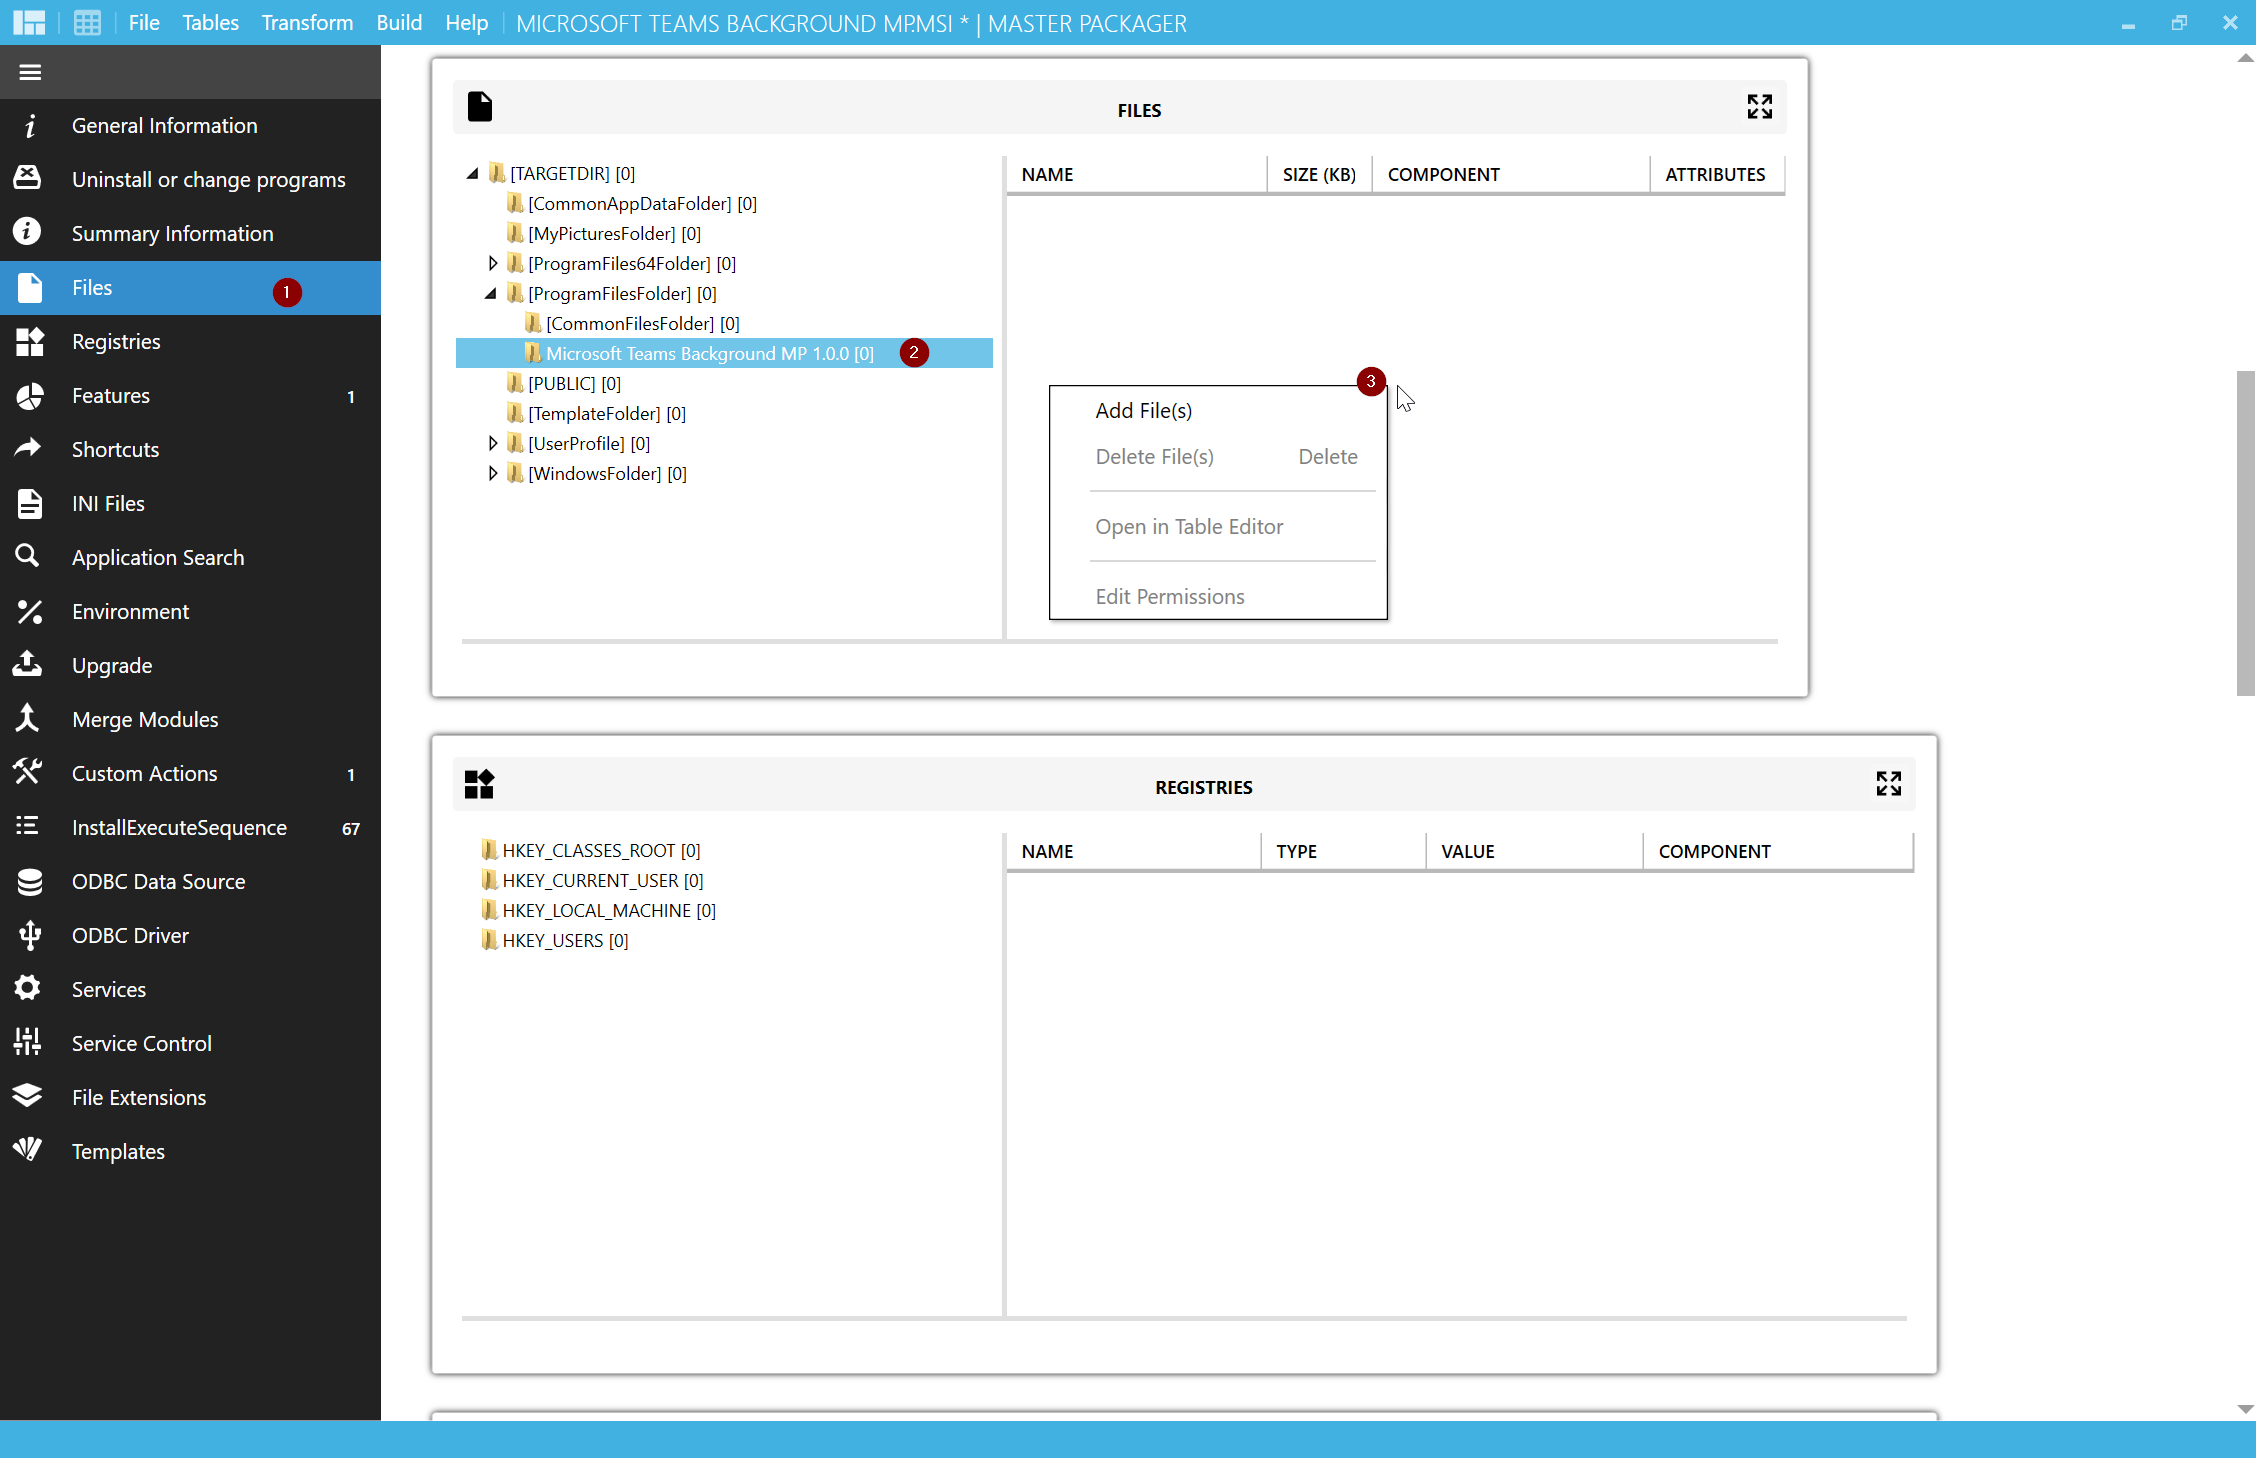Open the table grid view icon
The height and width of the screenshot is (1458, 2256).
87,22
